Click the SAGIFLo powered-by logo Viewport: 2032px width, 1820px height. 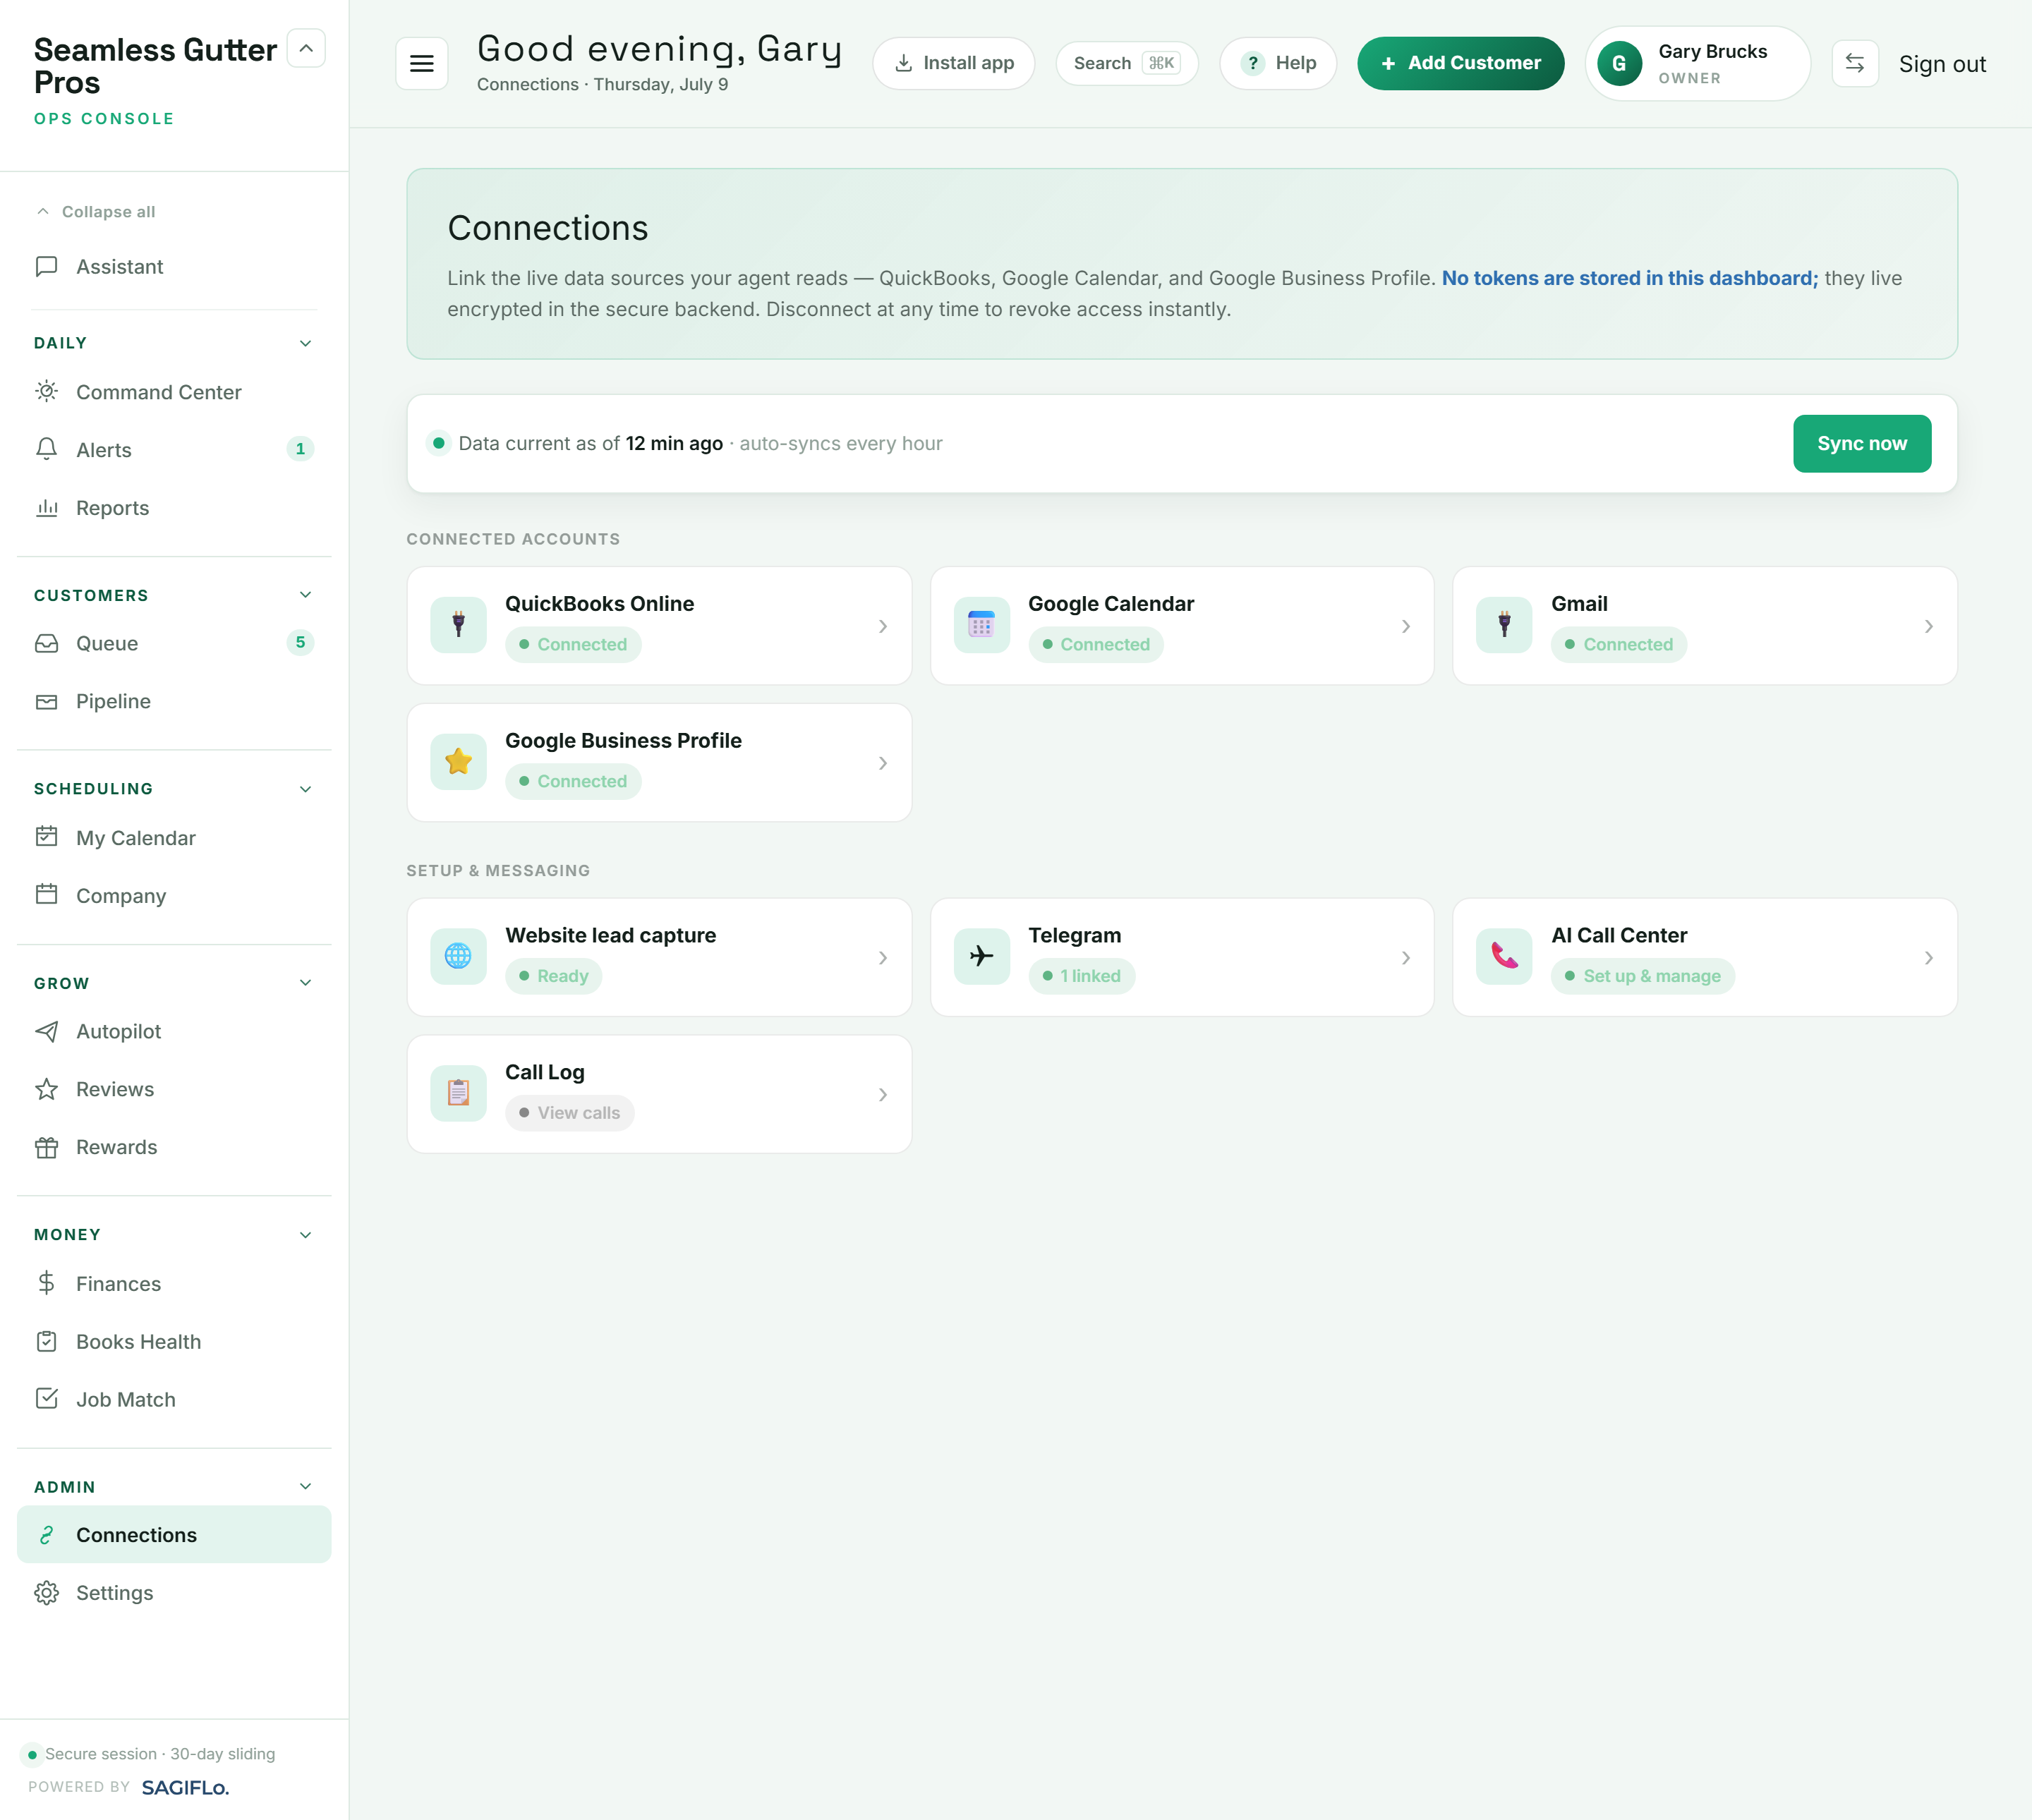click(x=185, y=1787)
